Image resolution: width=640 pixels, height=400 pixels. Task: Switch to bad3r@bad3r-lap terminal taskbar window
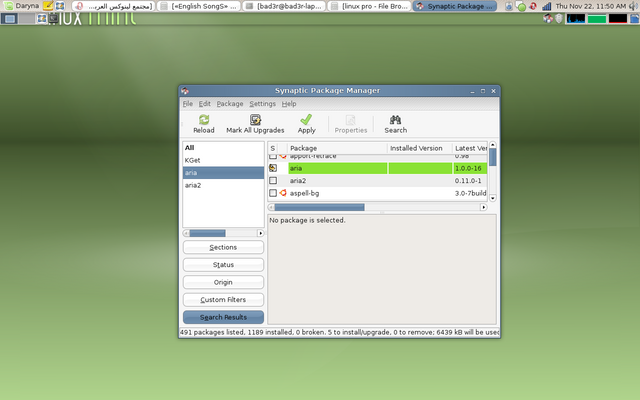click(284, 6)
